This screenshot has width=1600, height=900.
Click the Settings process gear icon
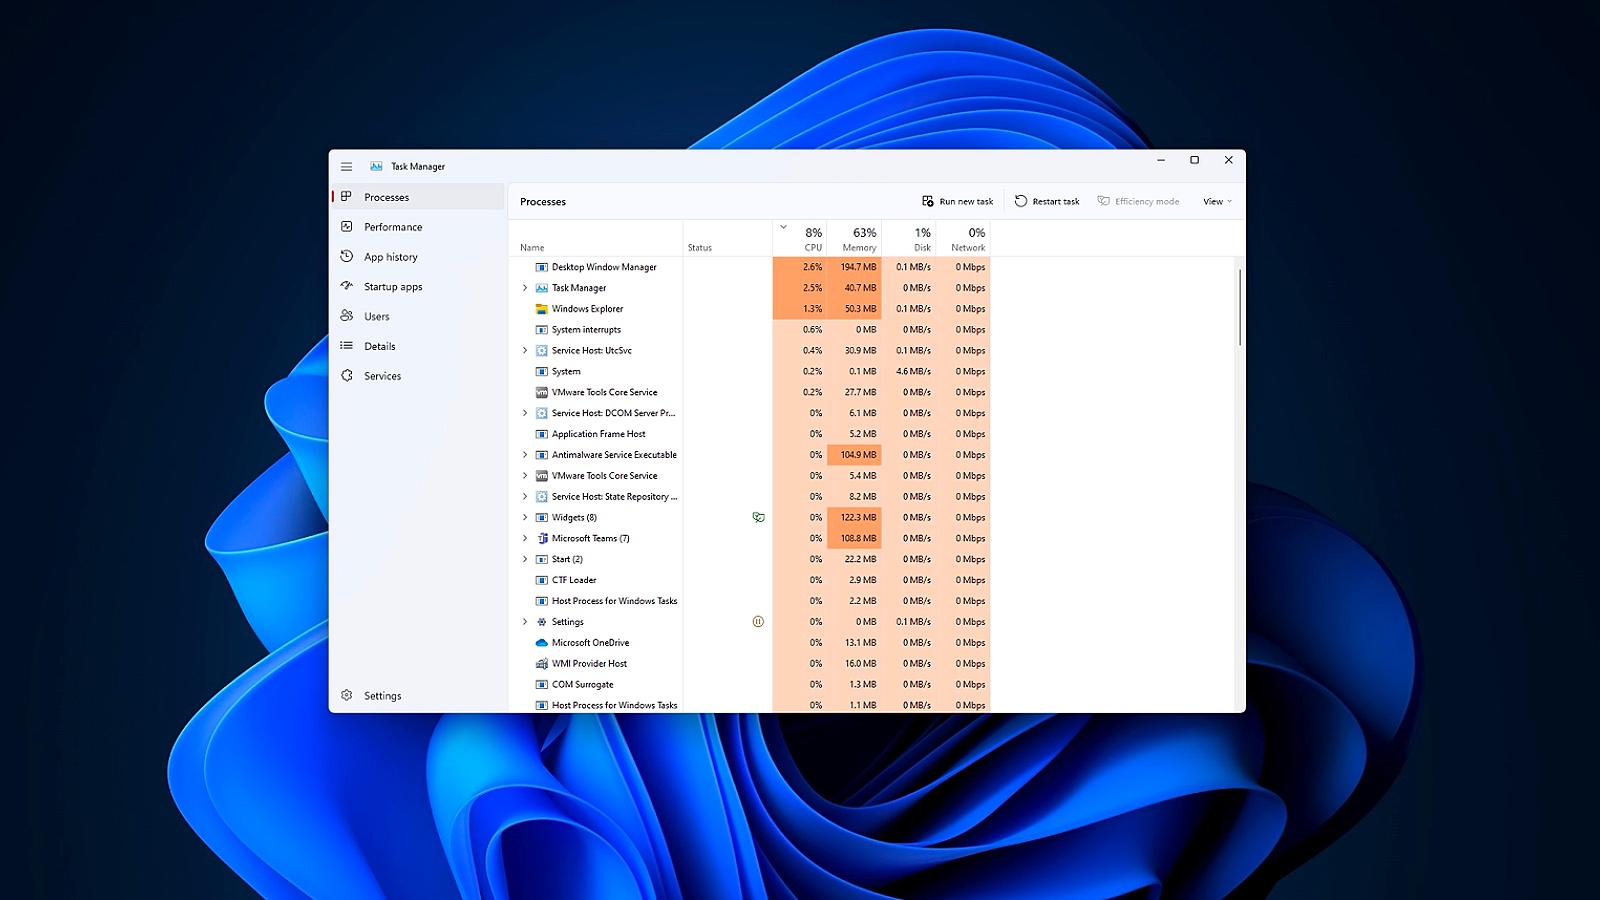pyautogui.click(x=541, y=622)
